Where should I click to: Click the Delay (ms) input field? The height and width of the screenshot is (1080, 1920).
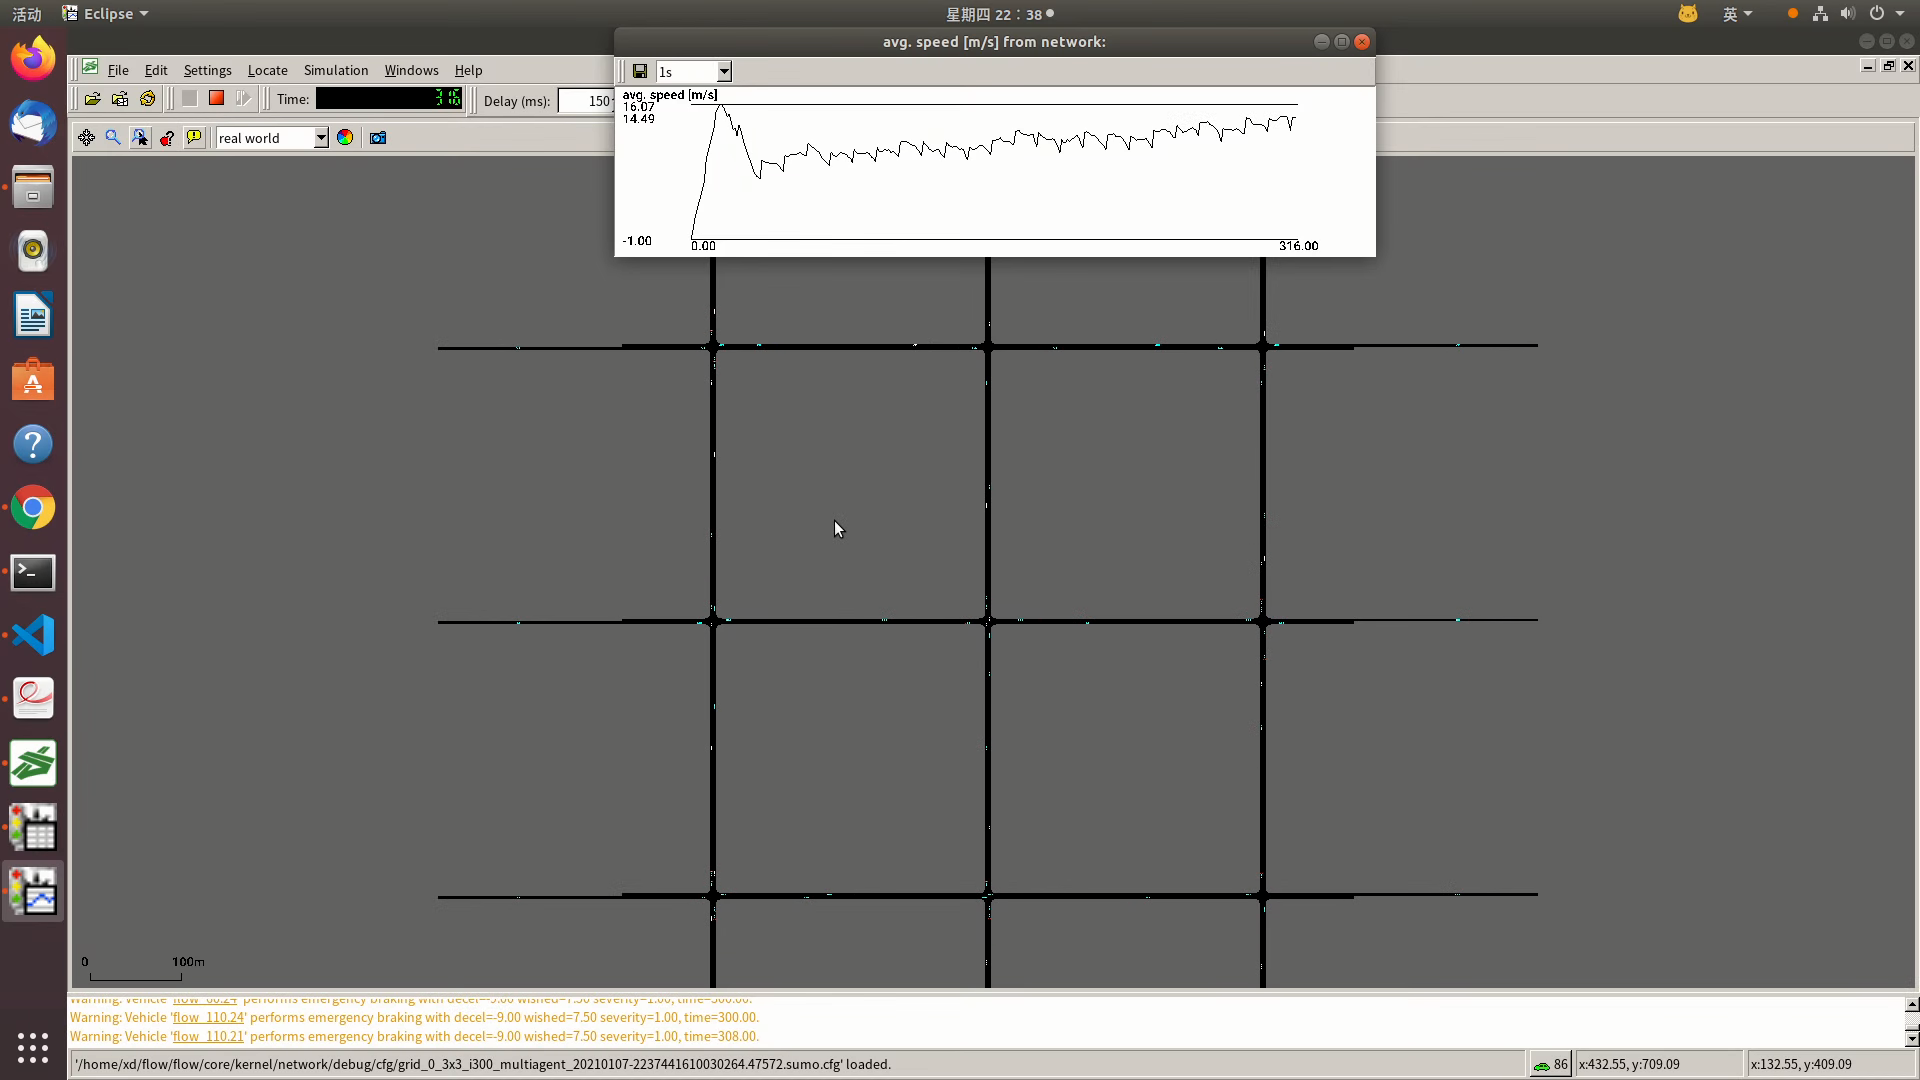(587, 100)
